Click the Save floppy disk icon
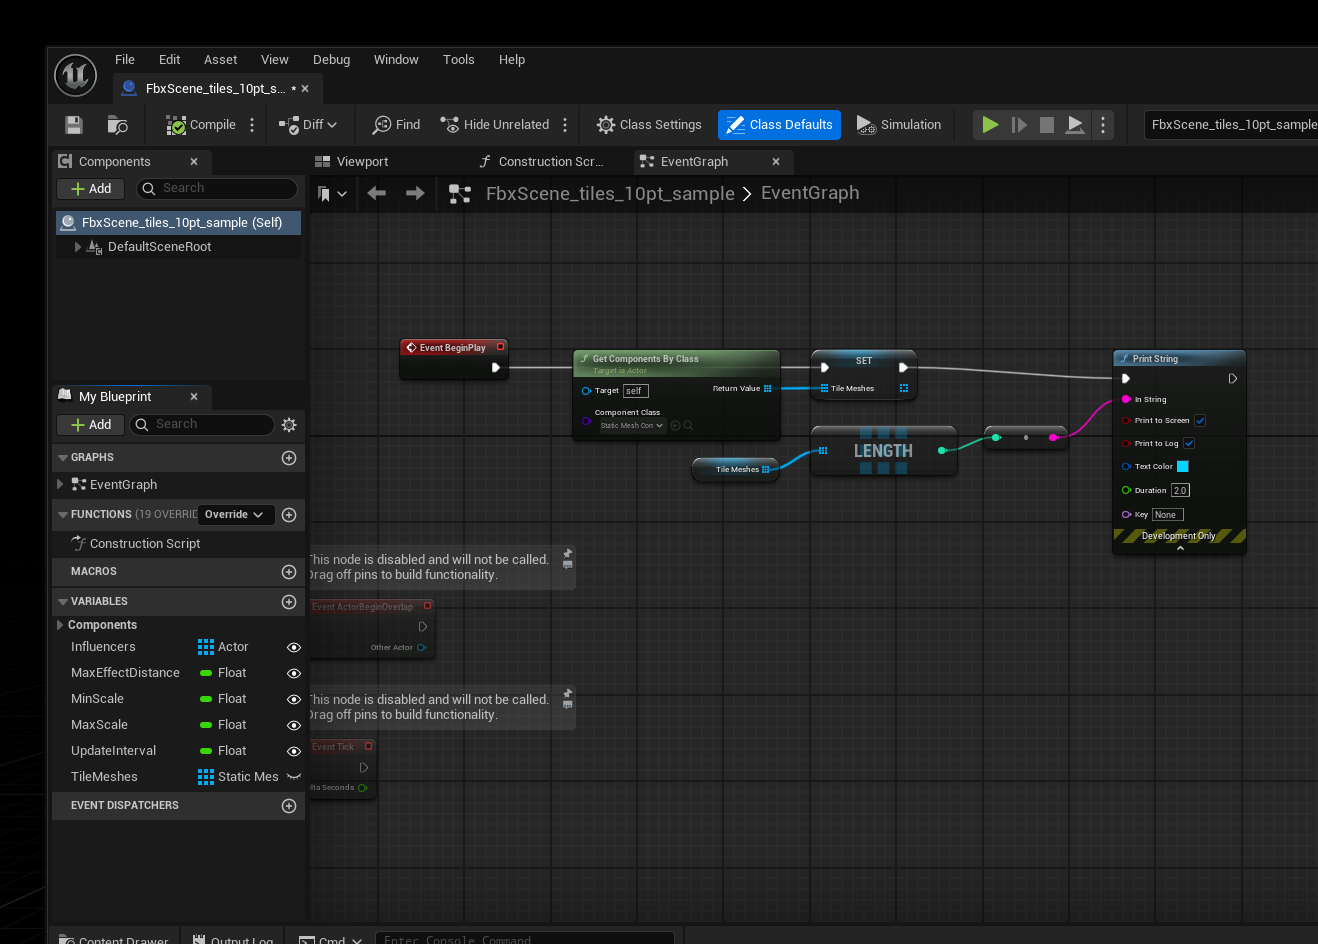This screenshot has width=1318, height=944. (74, 125)
